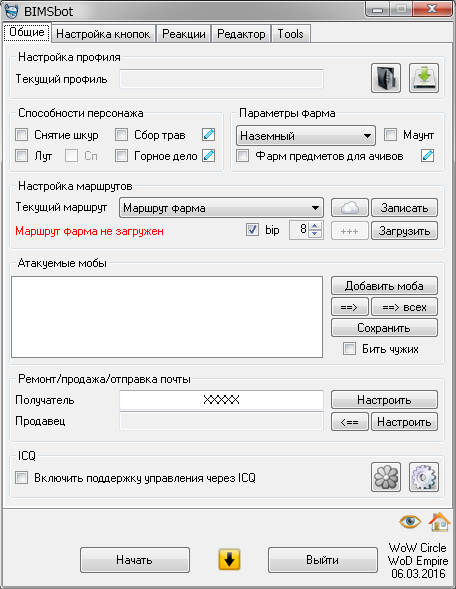Open ICQ flower icon button
Viewport: 456px width, 589px height.
(x=386, y=477)
